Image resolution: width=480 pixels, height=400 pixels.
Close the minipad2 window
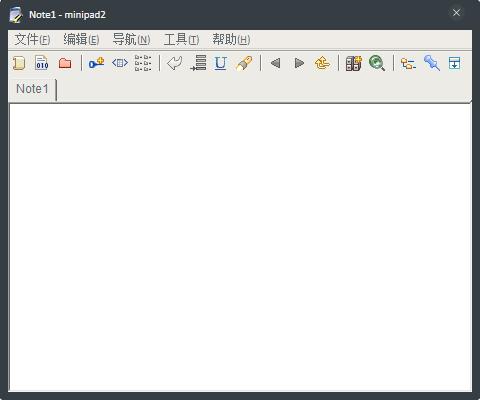point(456,13)
